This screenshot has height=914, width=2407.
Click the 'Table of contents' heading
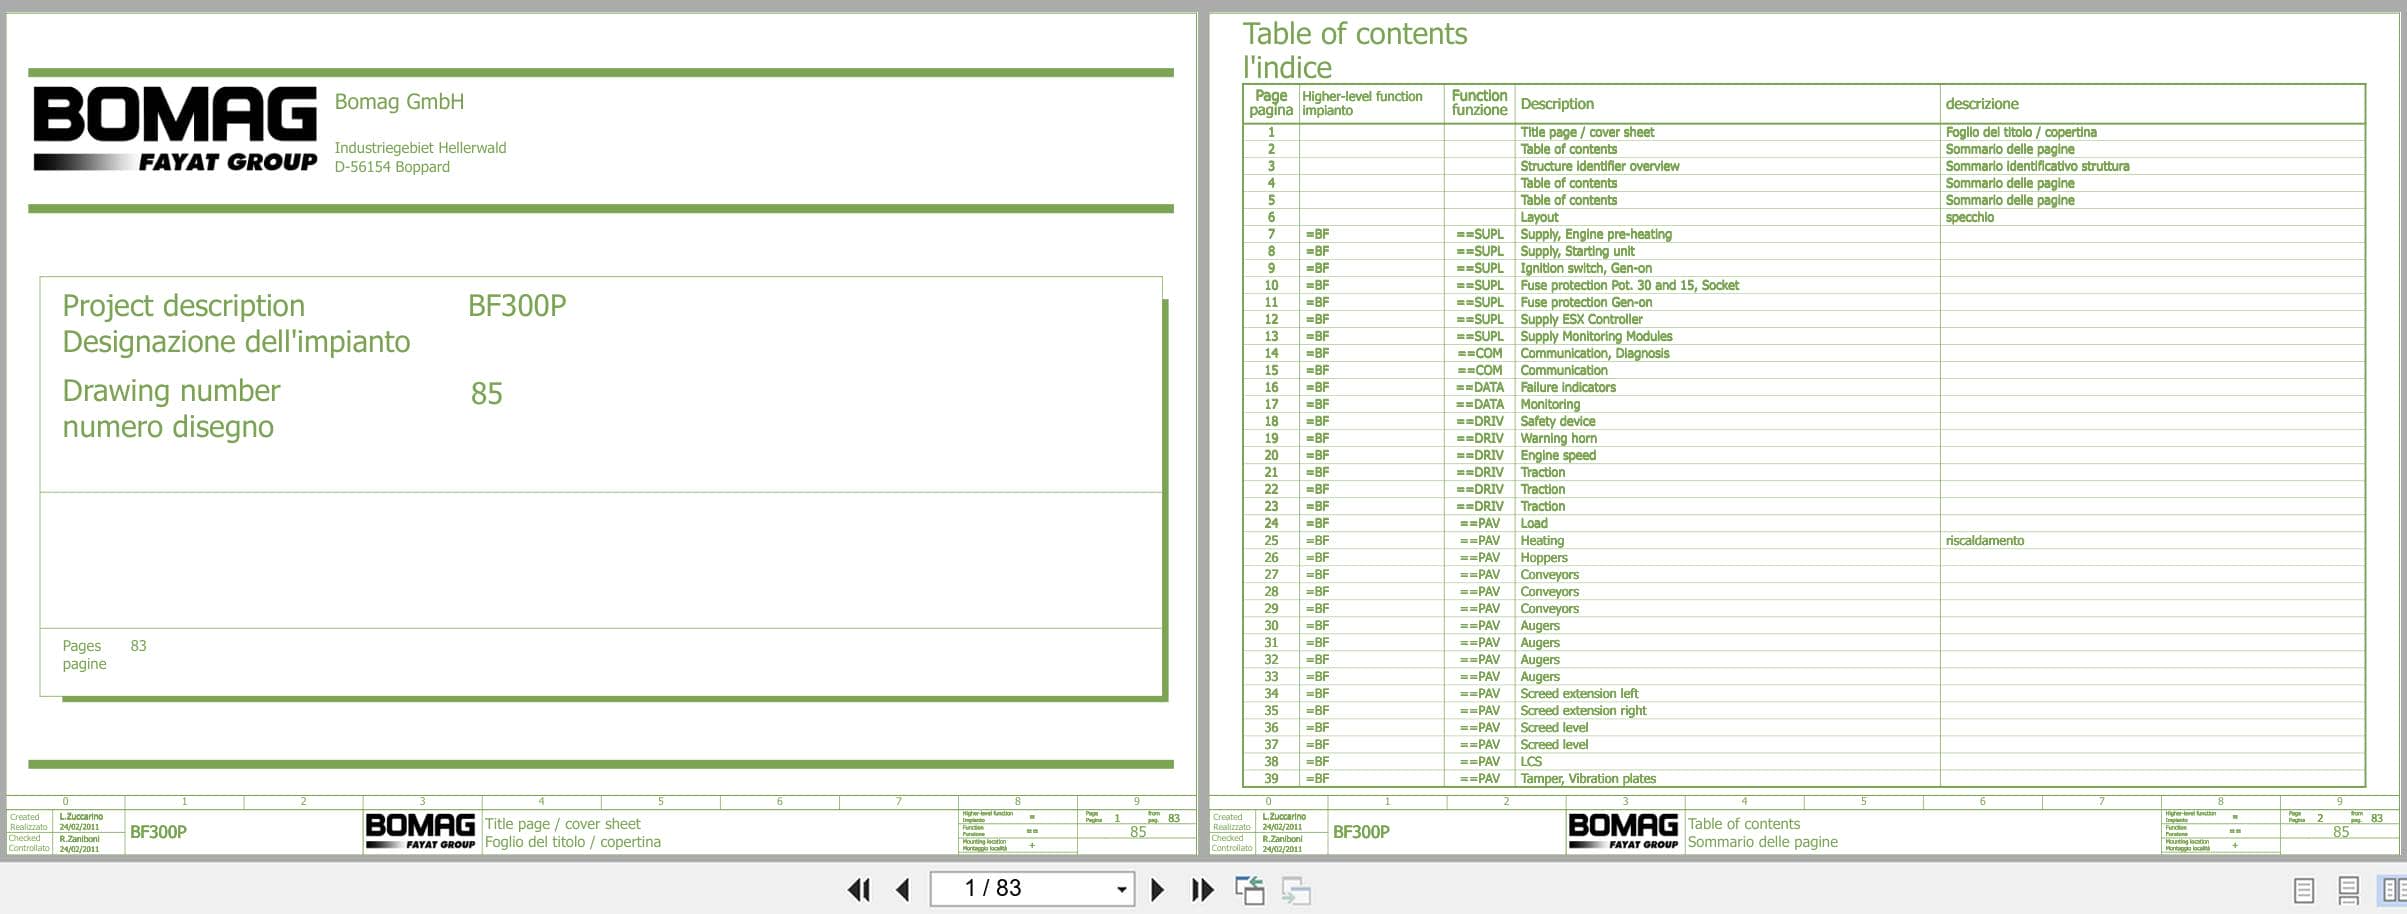coord(1355,34)
